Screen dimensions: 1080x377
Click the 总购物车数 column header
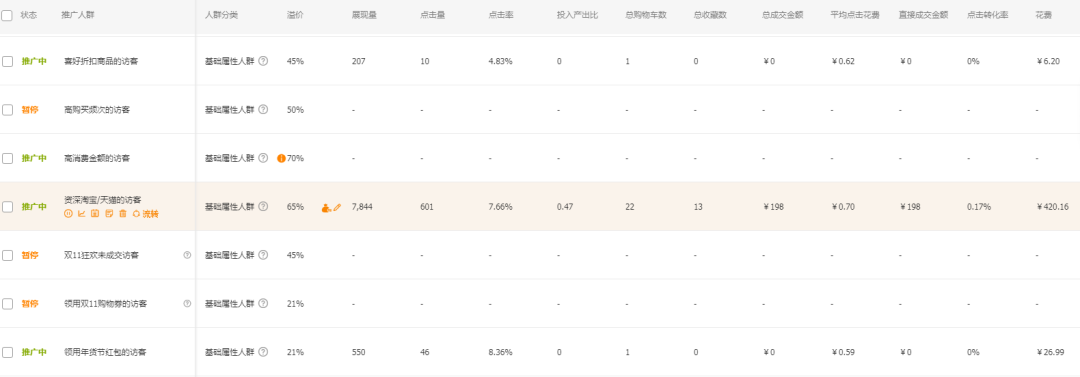(646, 14)
